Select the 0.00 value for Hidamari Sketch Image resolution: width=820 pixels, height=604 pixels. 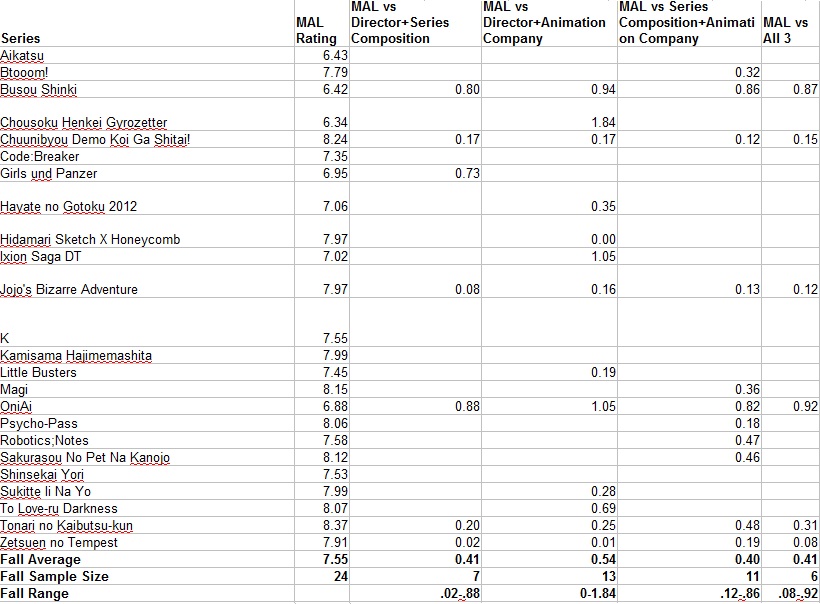(x=549, y=231)
